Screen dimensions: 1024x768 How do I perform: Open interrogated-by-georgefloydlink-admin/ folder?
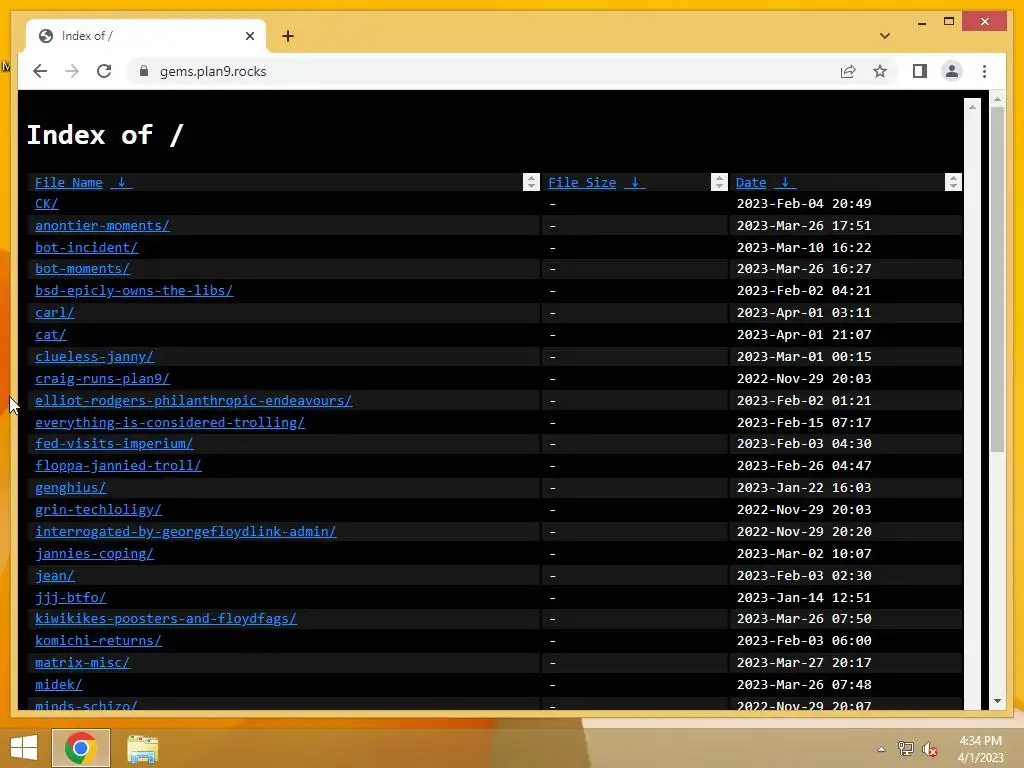pyautogui.click(x=185, y=532)
